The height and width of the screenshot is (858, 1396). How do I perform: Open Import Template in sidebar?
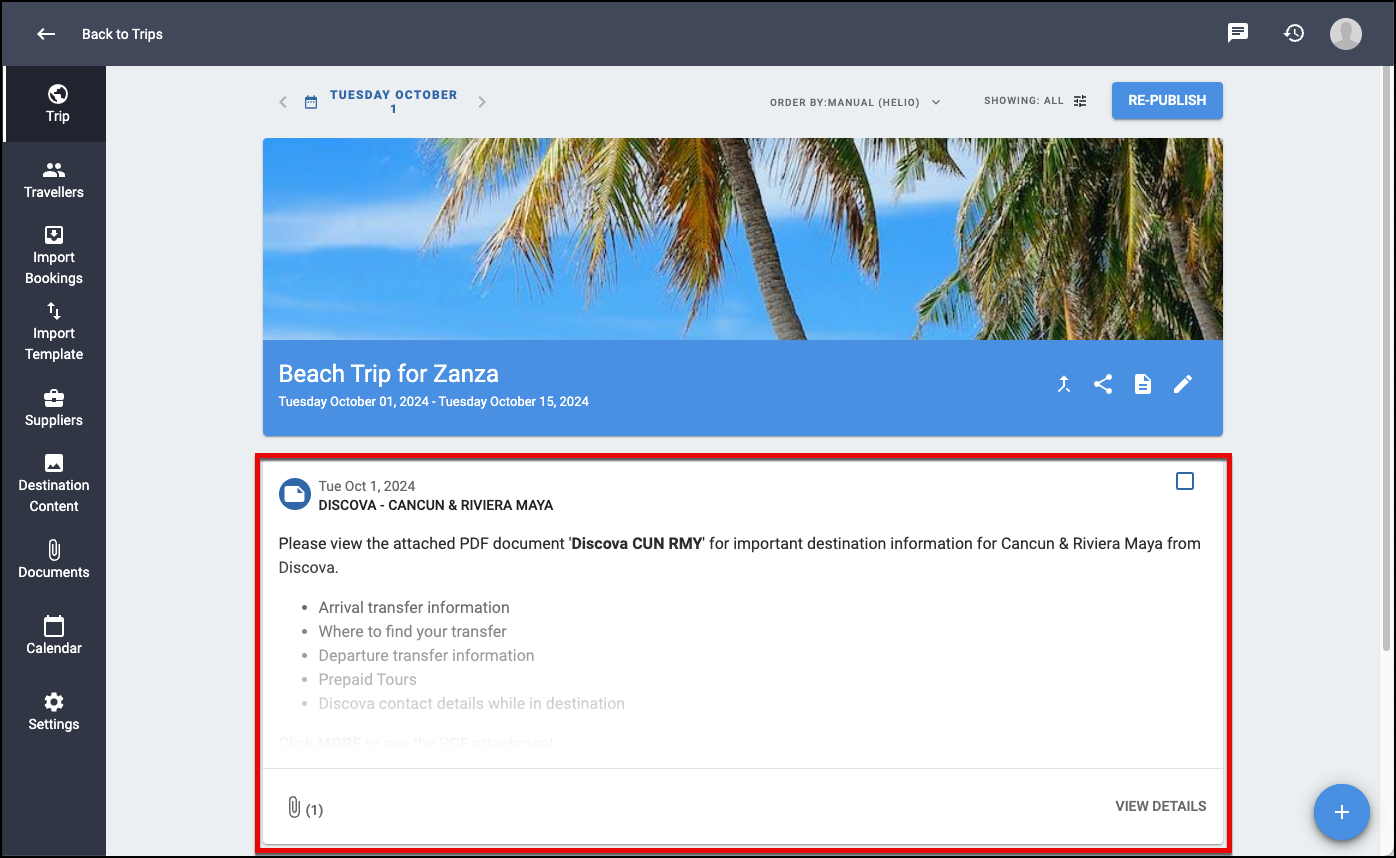point(54,332)
